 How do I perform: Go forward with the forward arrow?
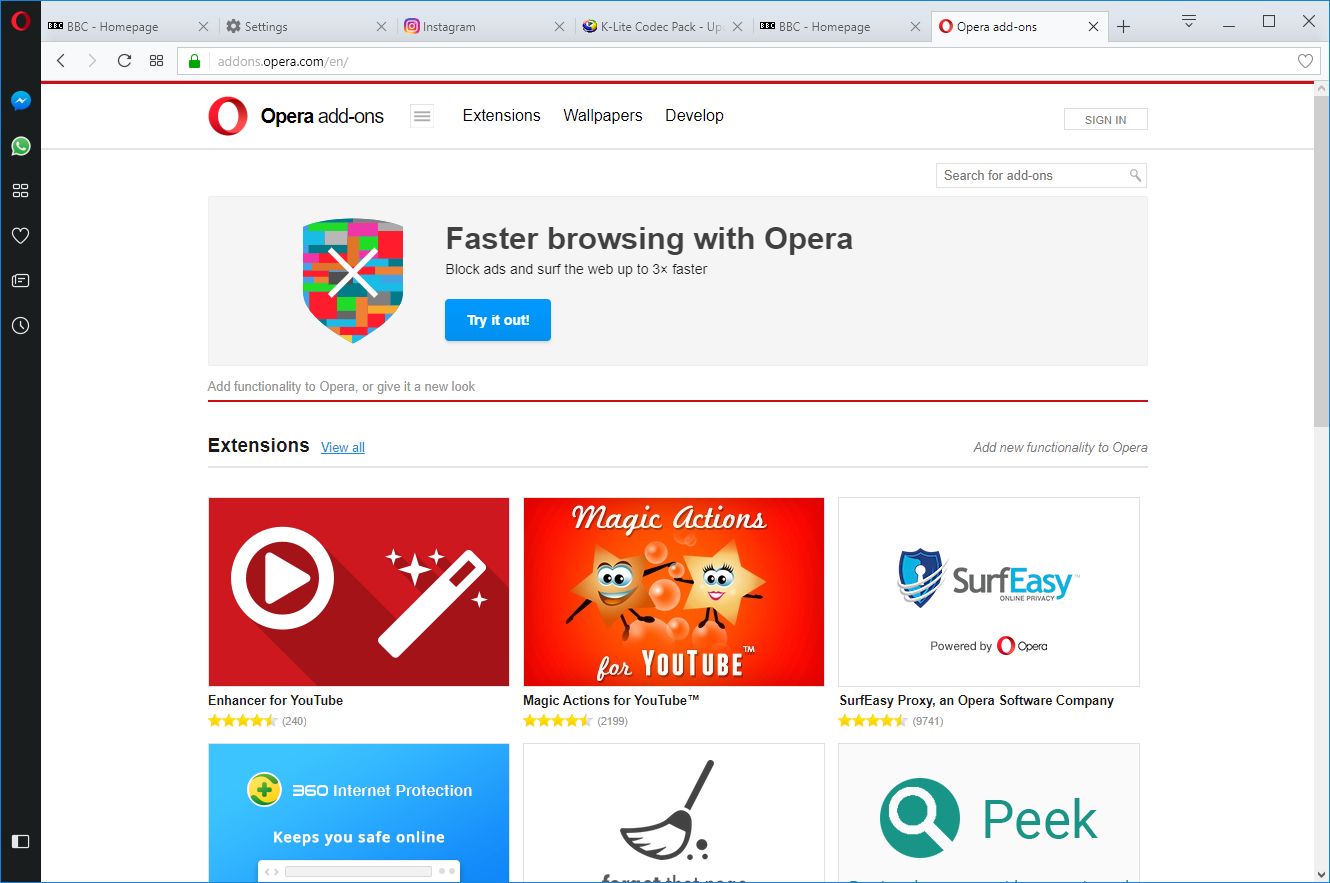pos(92,61)
